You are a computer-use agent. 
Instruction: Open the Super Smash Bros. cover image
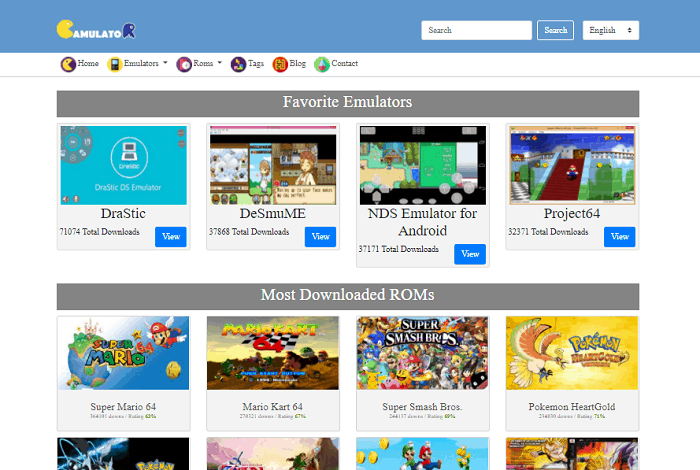(423, 353)
